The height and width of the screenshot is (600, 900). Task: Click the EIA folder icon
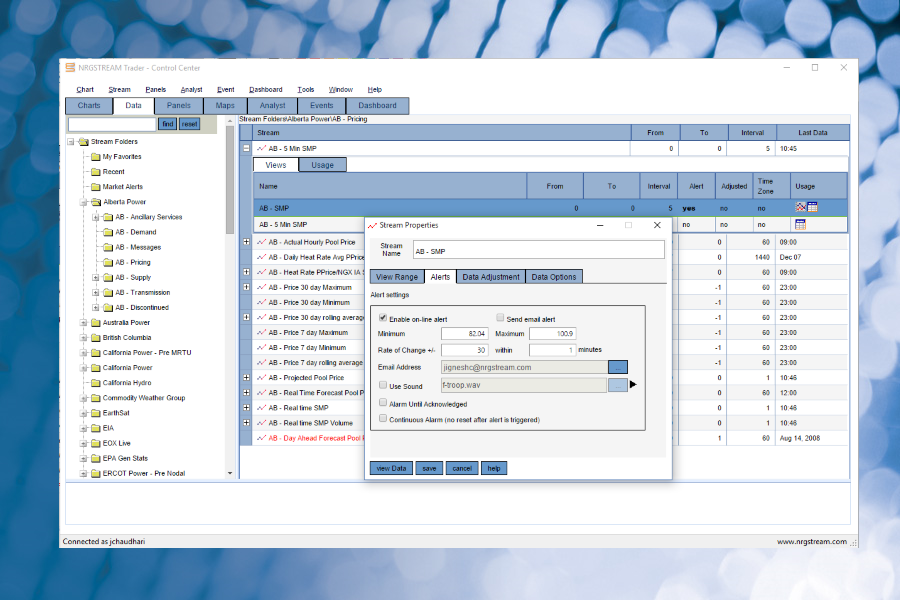[x=96, y=428]
